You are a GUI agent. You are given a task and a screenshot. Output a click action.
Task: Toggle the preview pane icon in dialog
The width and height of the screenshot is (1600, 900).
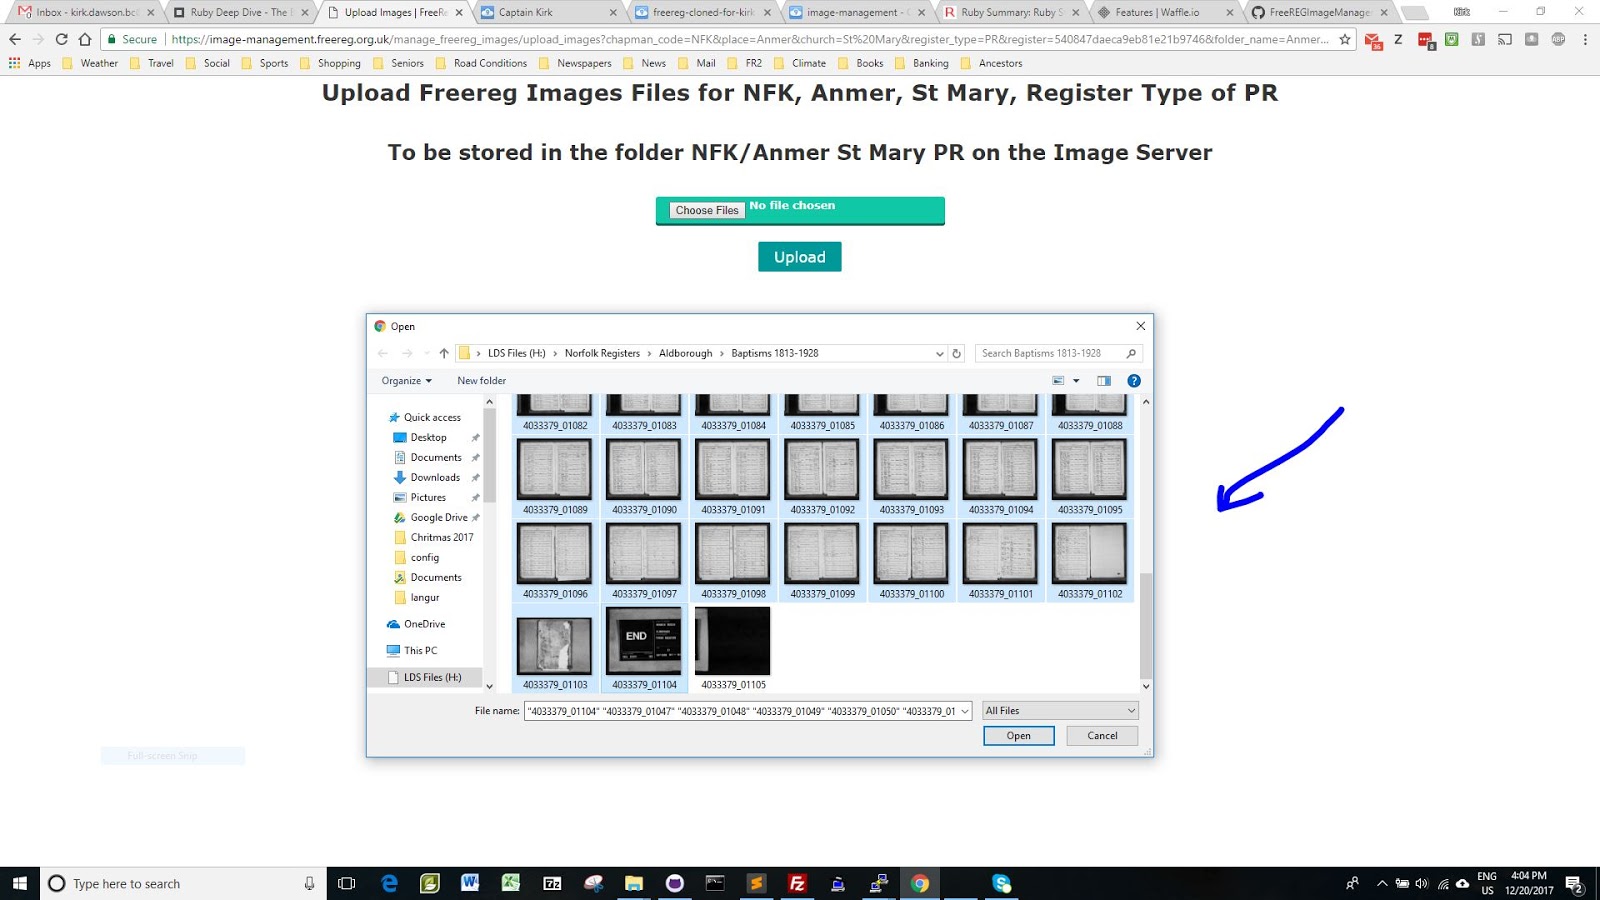tap(1104, 381)
